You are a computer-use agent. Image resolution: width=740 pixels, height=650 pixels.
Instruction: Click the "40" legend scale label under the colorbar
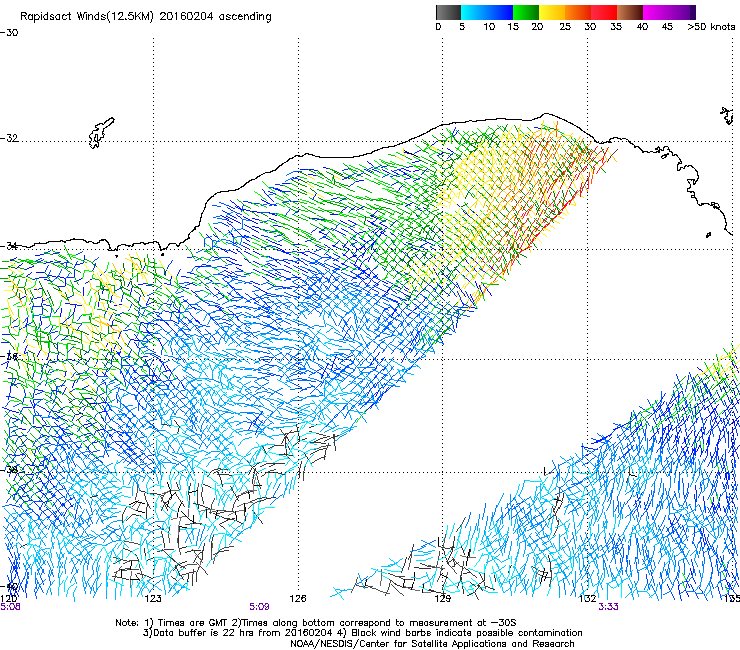642,27
